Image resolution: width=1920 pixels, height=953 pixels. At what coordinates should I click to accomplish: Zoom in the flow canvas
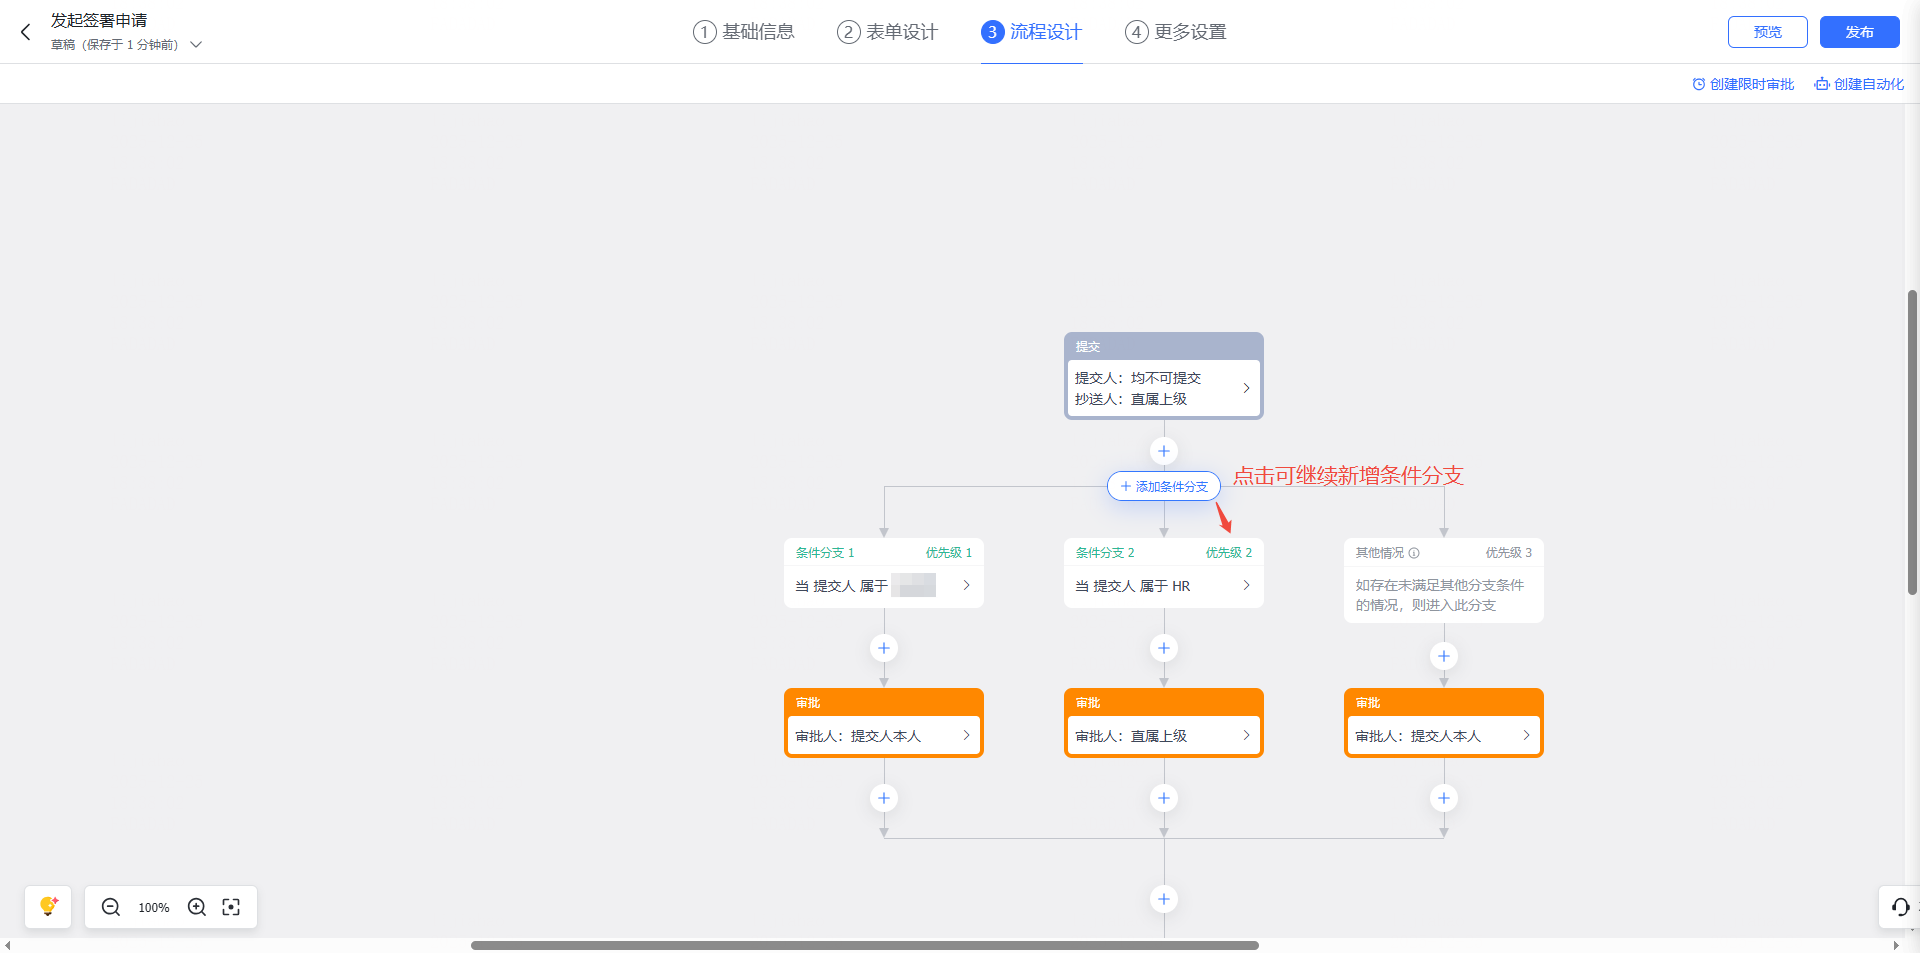point(197,907)
